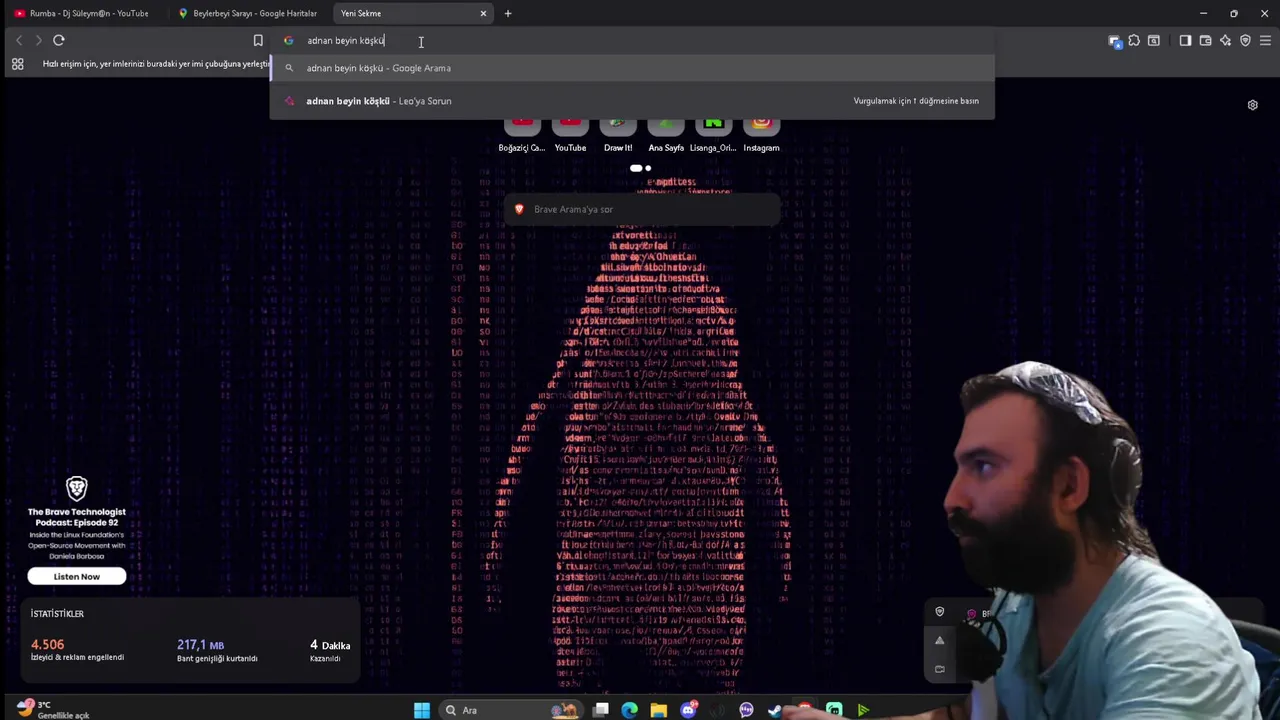Open a new tab with the plus button

click(508, 13)
